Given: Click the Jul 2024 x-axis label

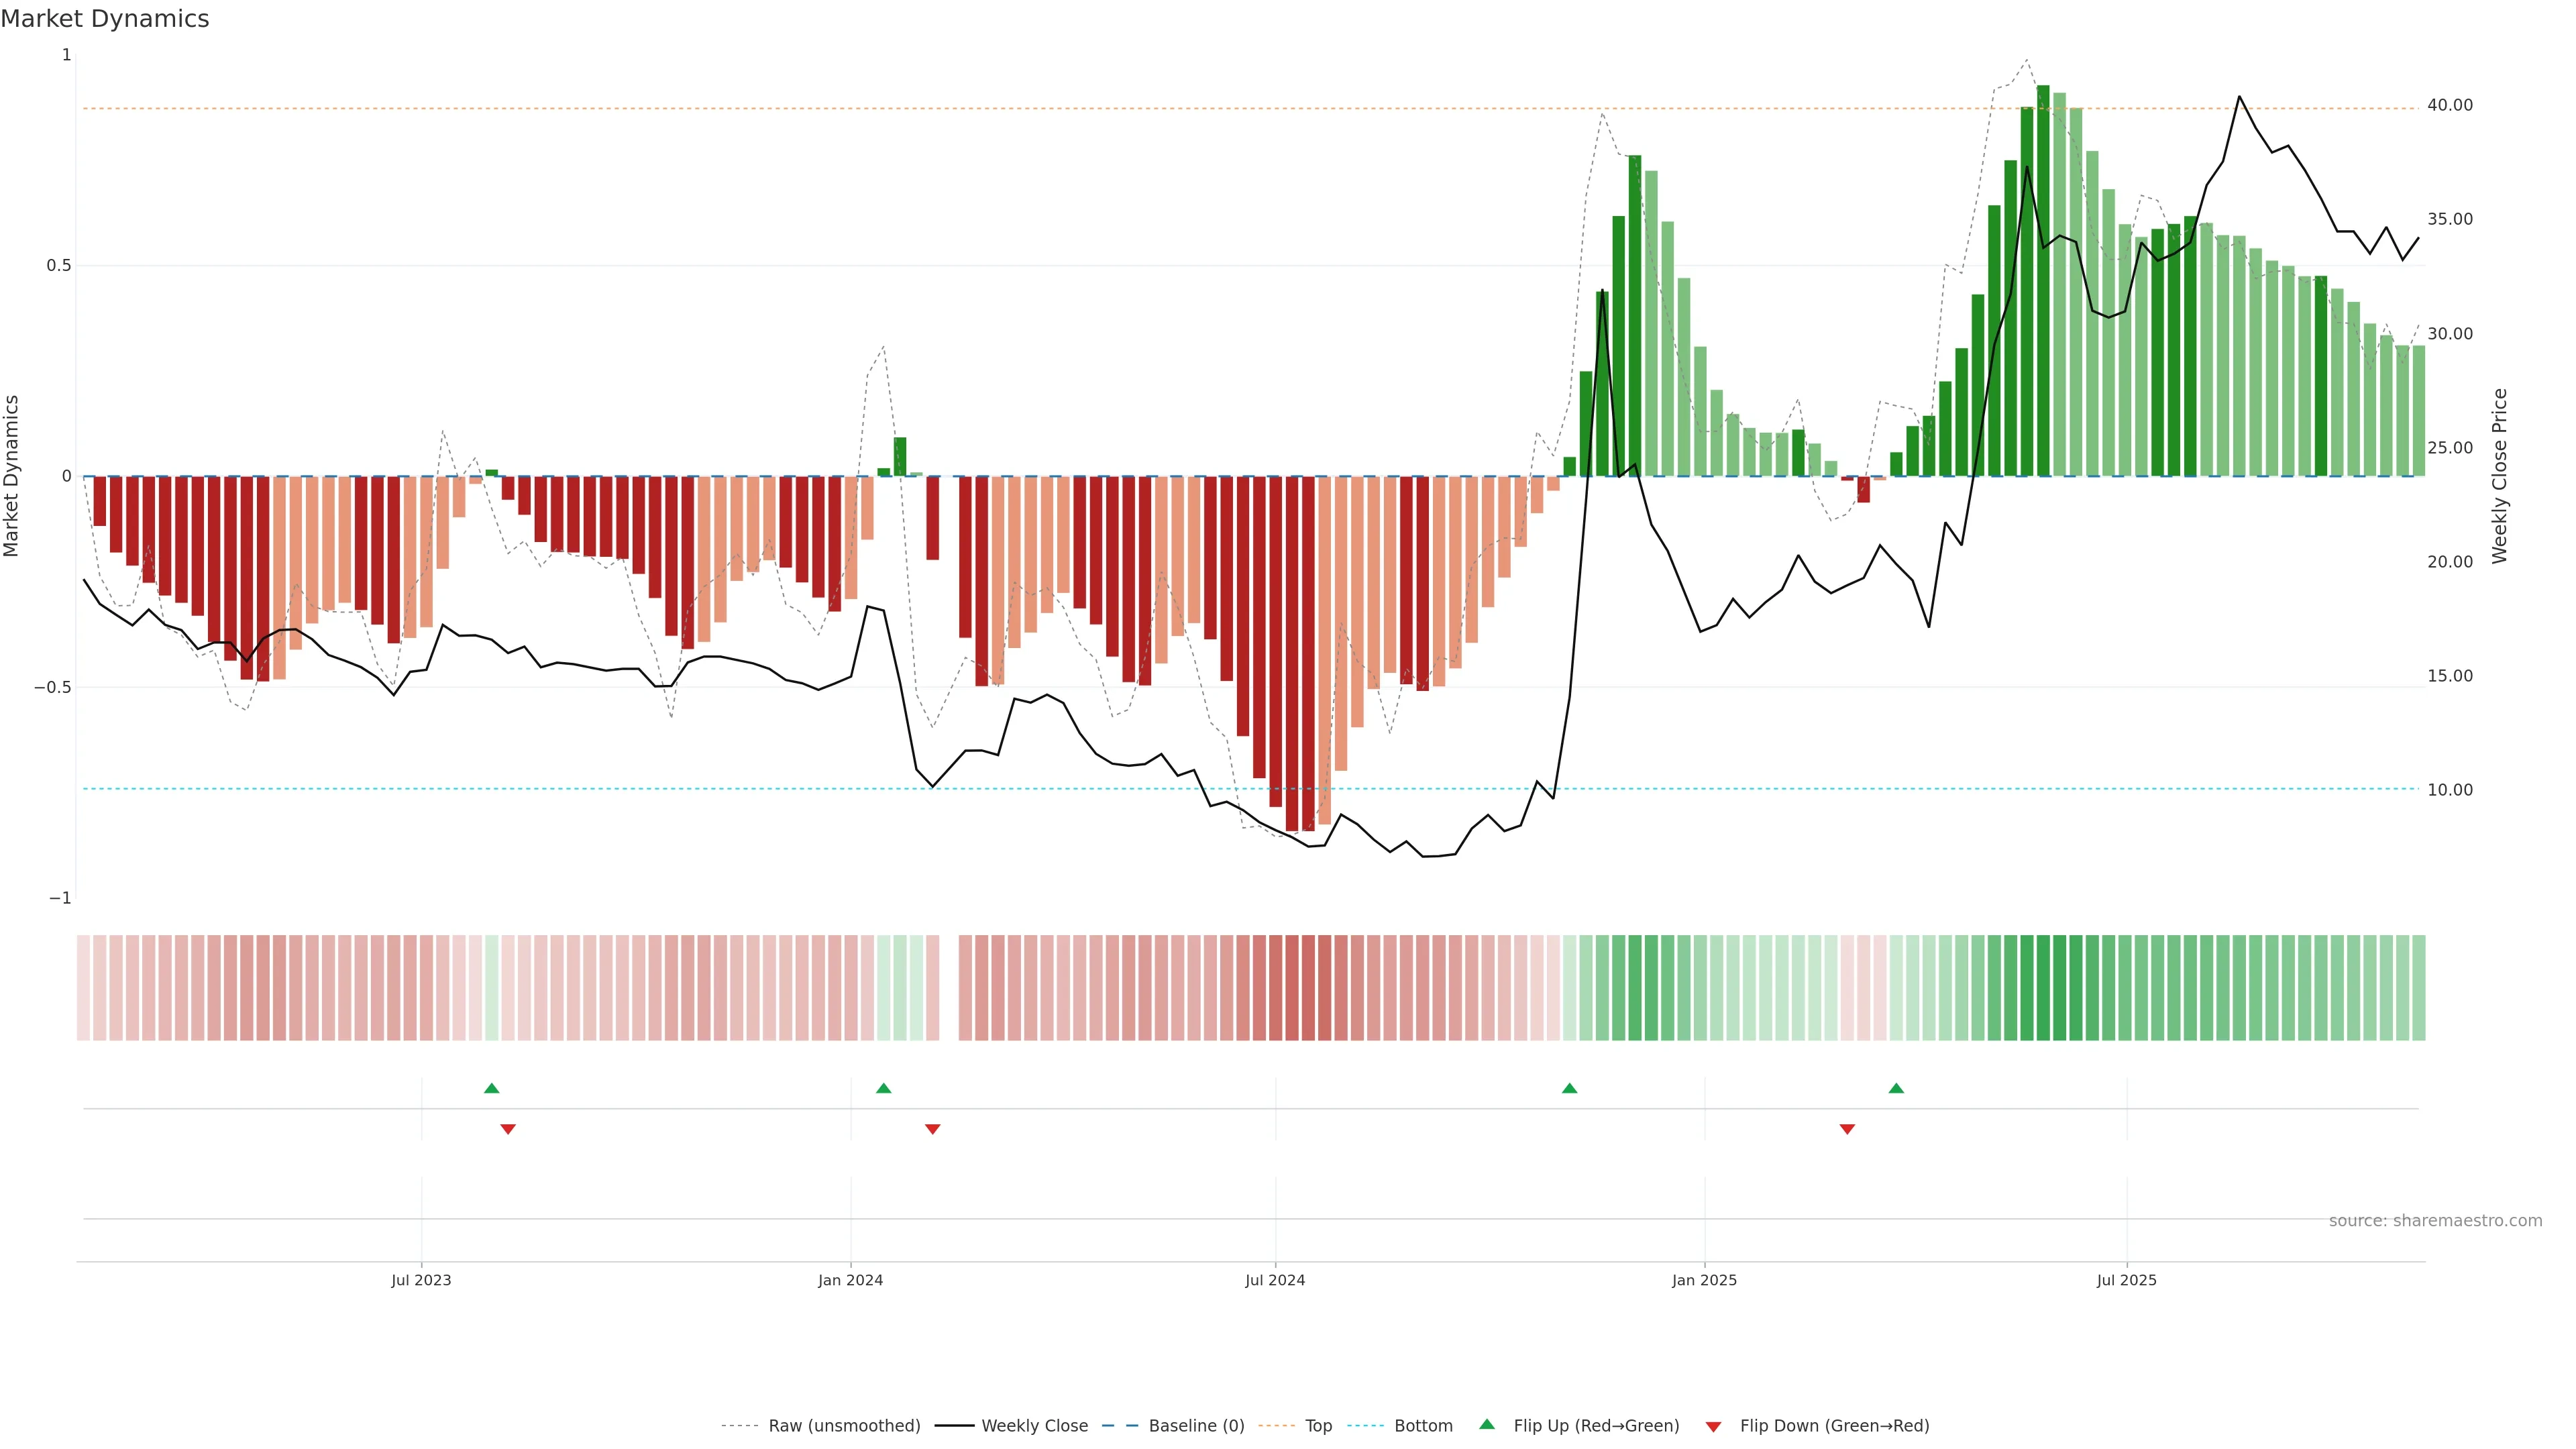Looking at the screenshot, I should pyautogui.click(x=1275, y=1280).
